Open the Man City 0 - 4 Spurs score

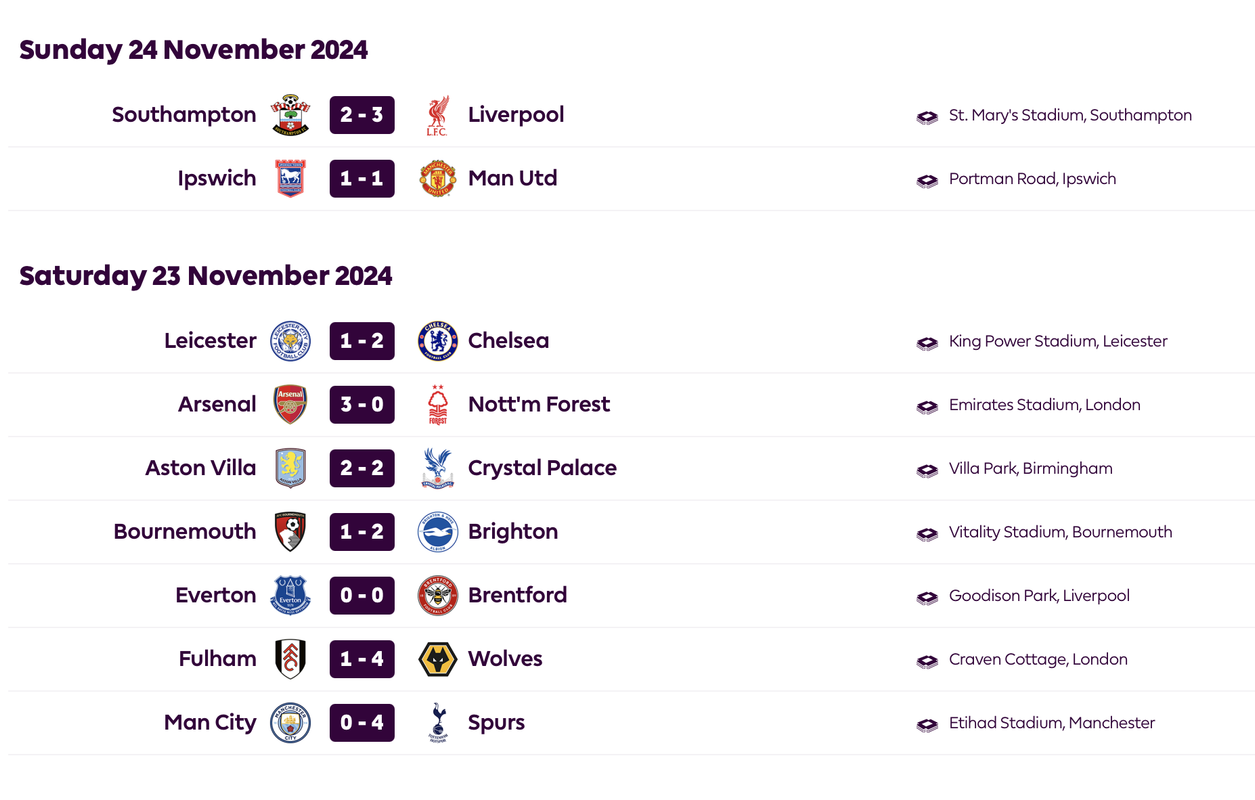tap(362, 723)
